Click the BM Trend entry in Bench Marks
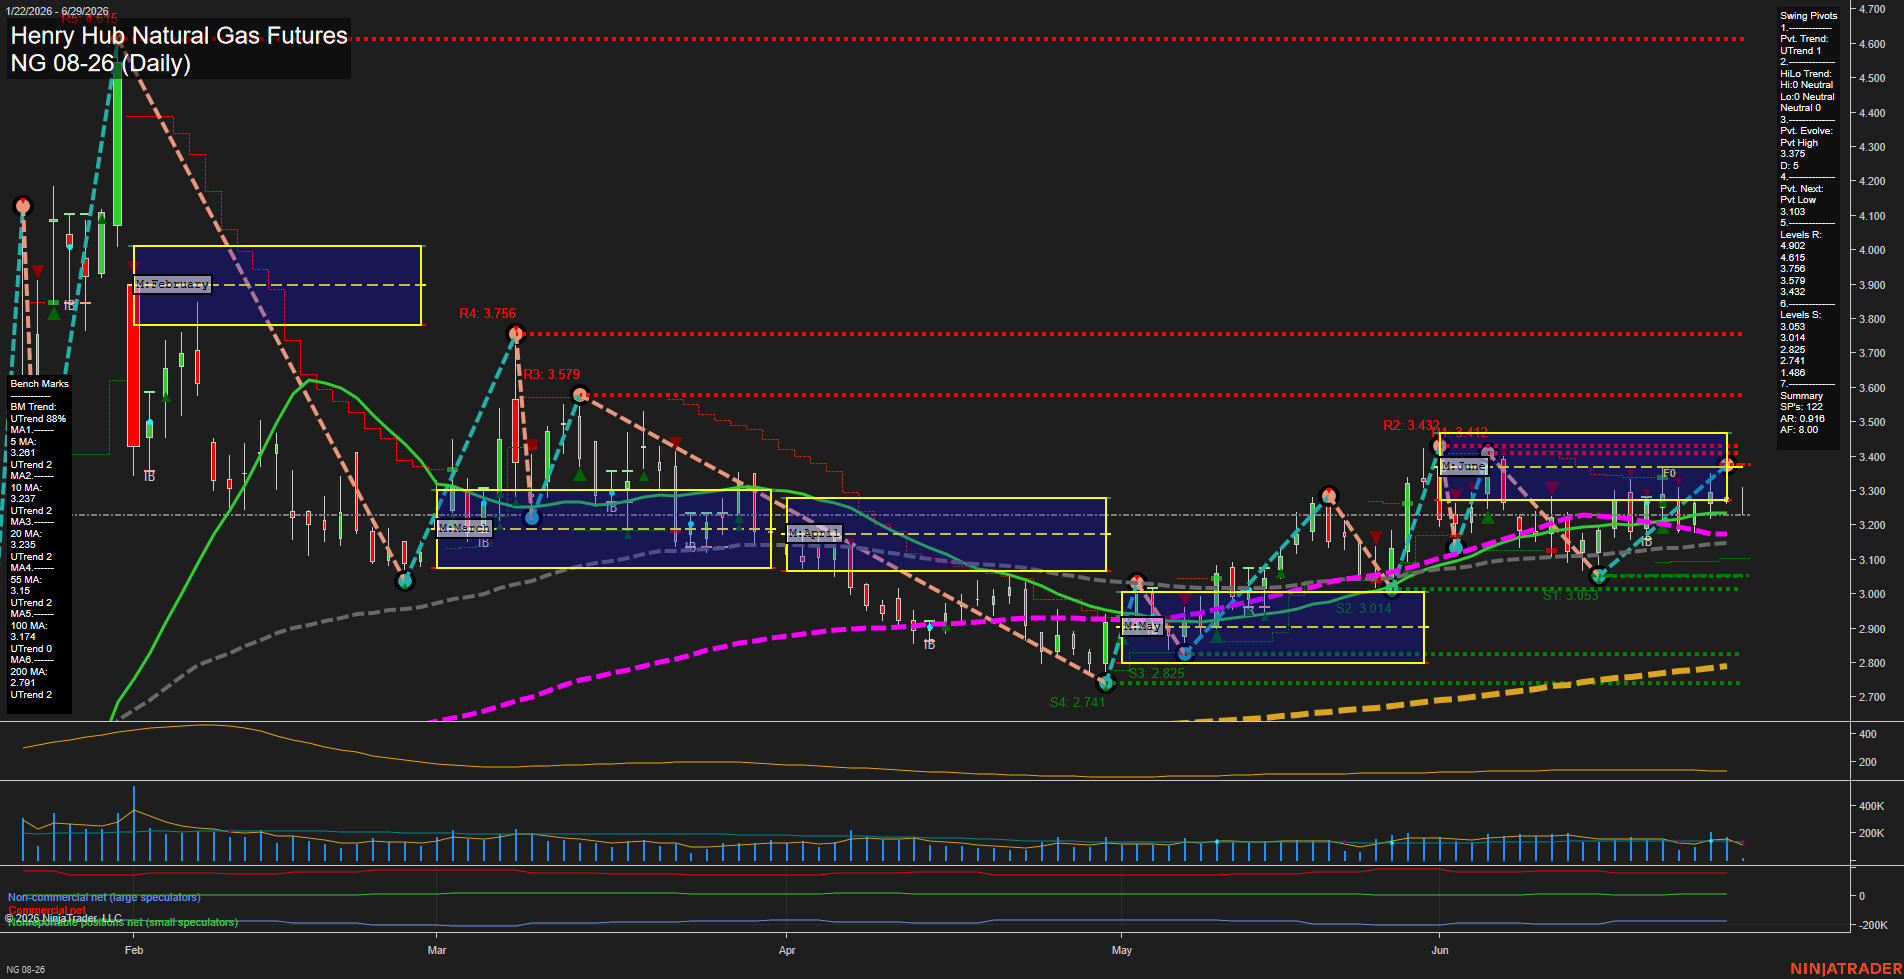 tap(33, 407)
